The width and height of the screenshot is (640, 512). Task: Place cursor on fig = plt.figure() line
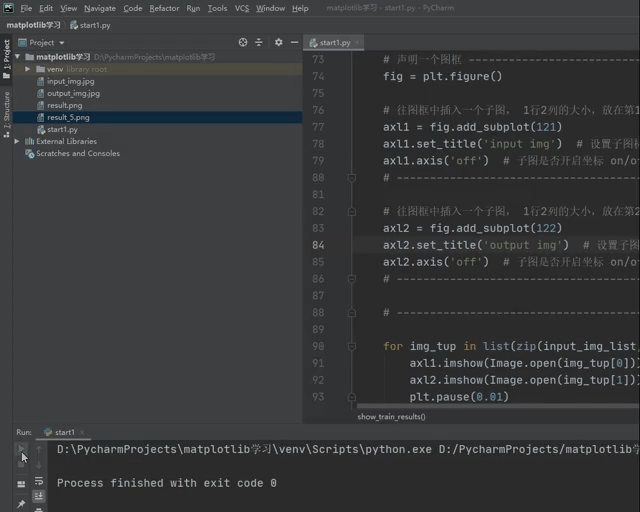coord(442,76)
